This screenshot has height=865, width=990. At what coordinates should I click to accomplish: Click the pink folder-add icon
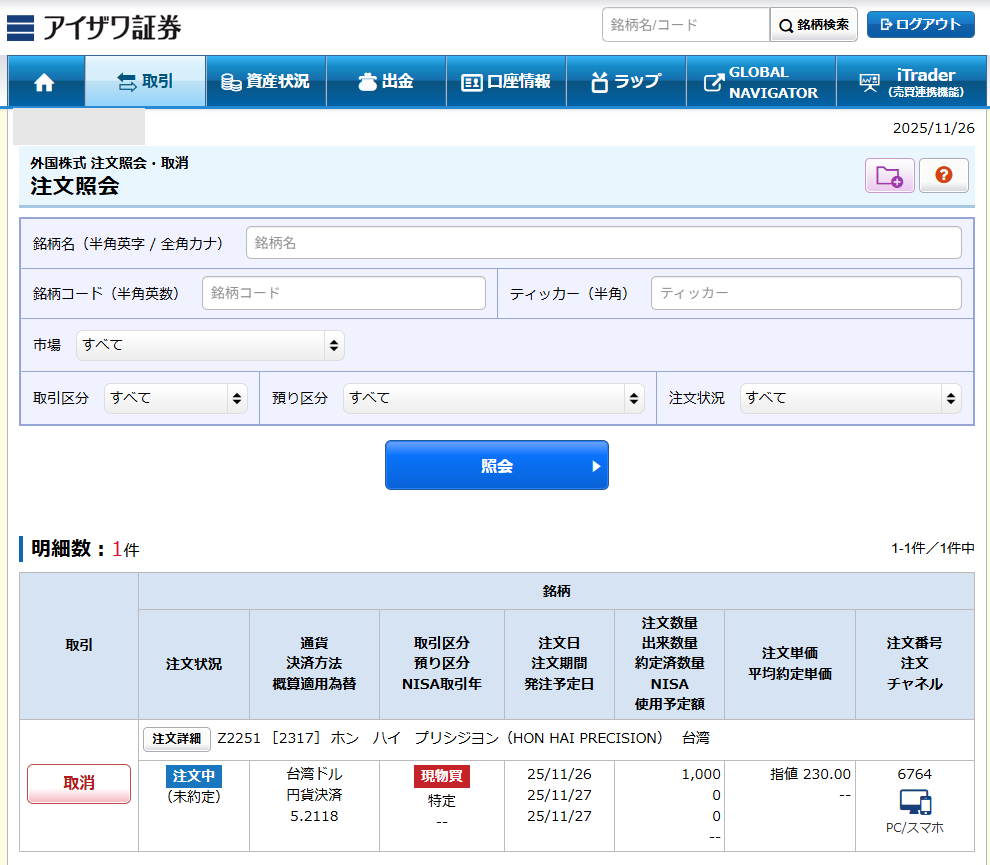click(889, 176)
